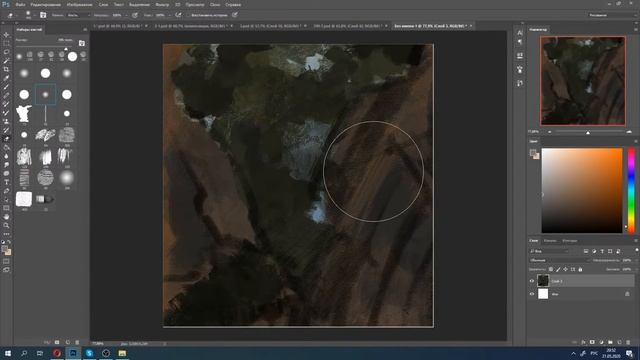Create a new adjustment layer
640x360 pixels.
[x=601, y=342]
